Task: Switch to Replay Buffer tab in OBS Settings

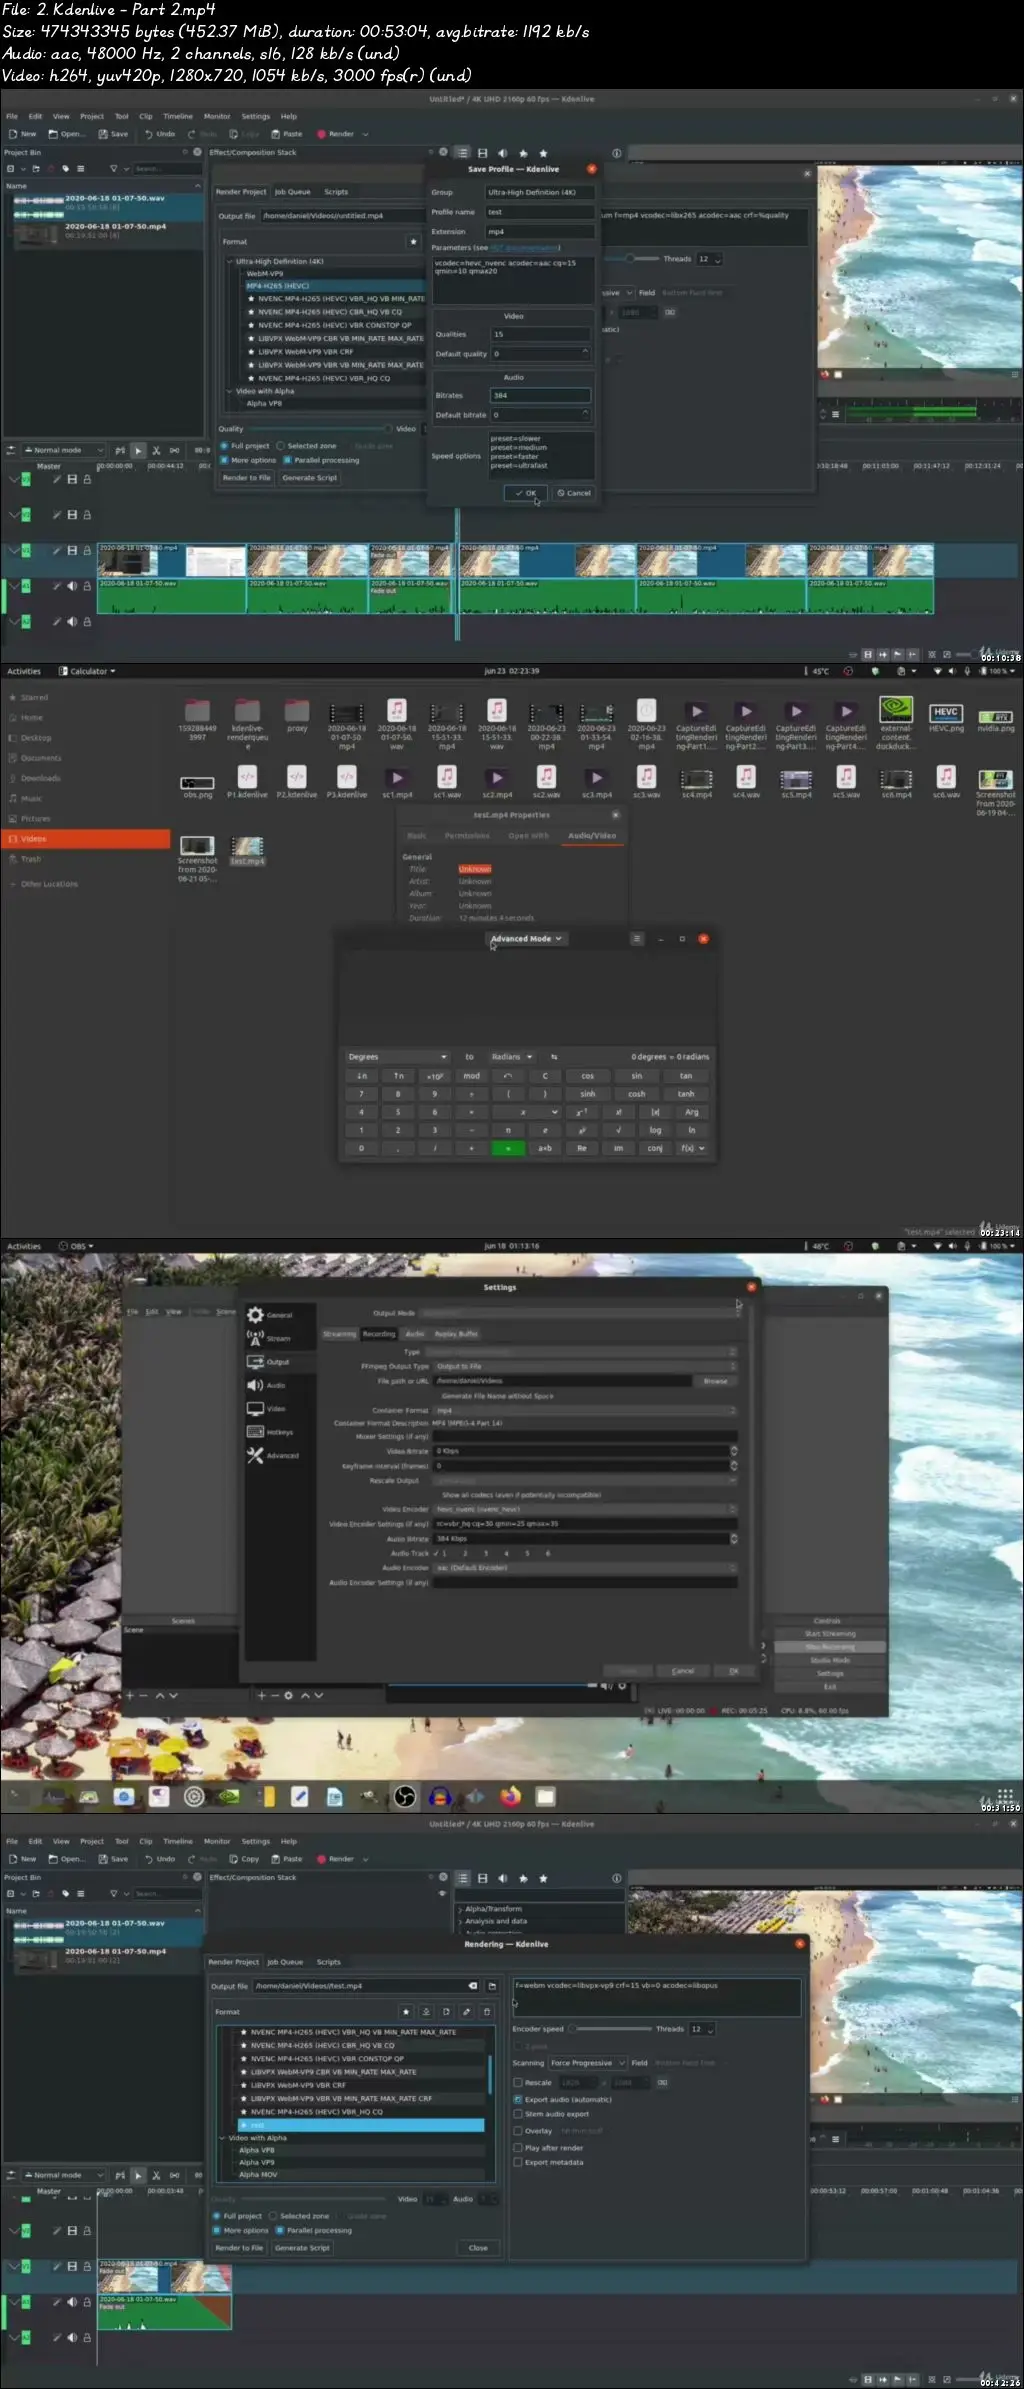Action: point(456,1334)
